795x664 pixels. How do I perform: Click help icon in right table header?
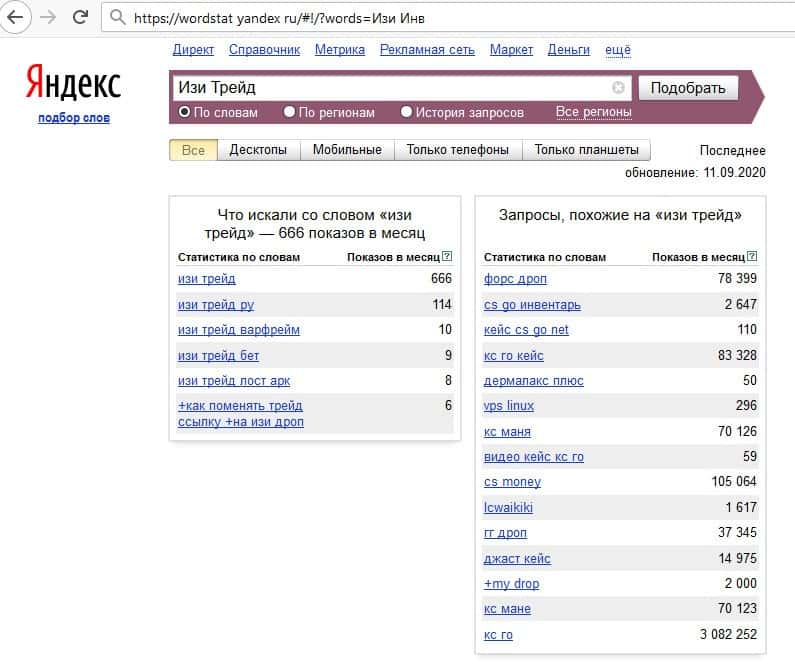click(x=751, y=257)
